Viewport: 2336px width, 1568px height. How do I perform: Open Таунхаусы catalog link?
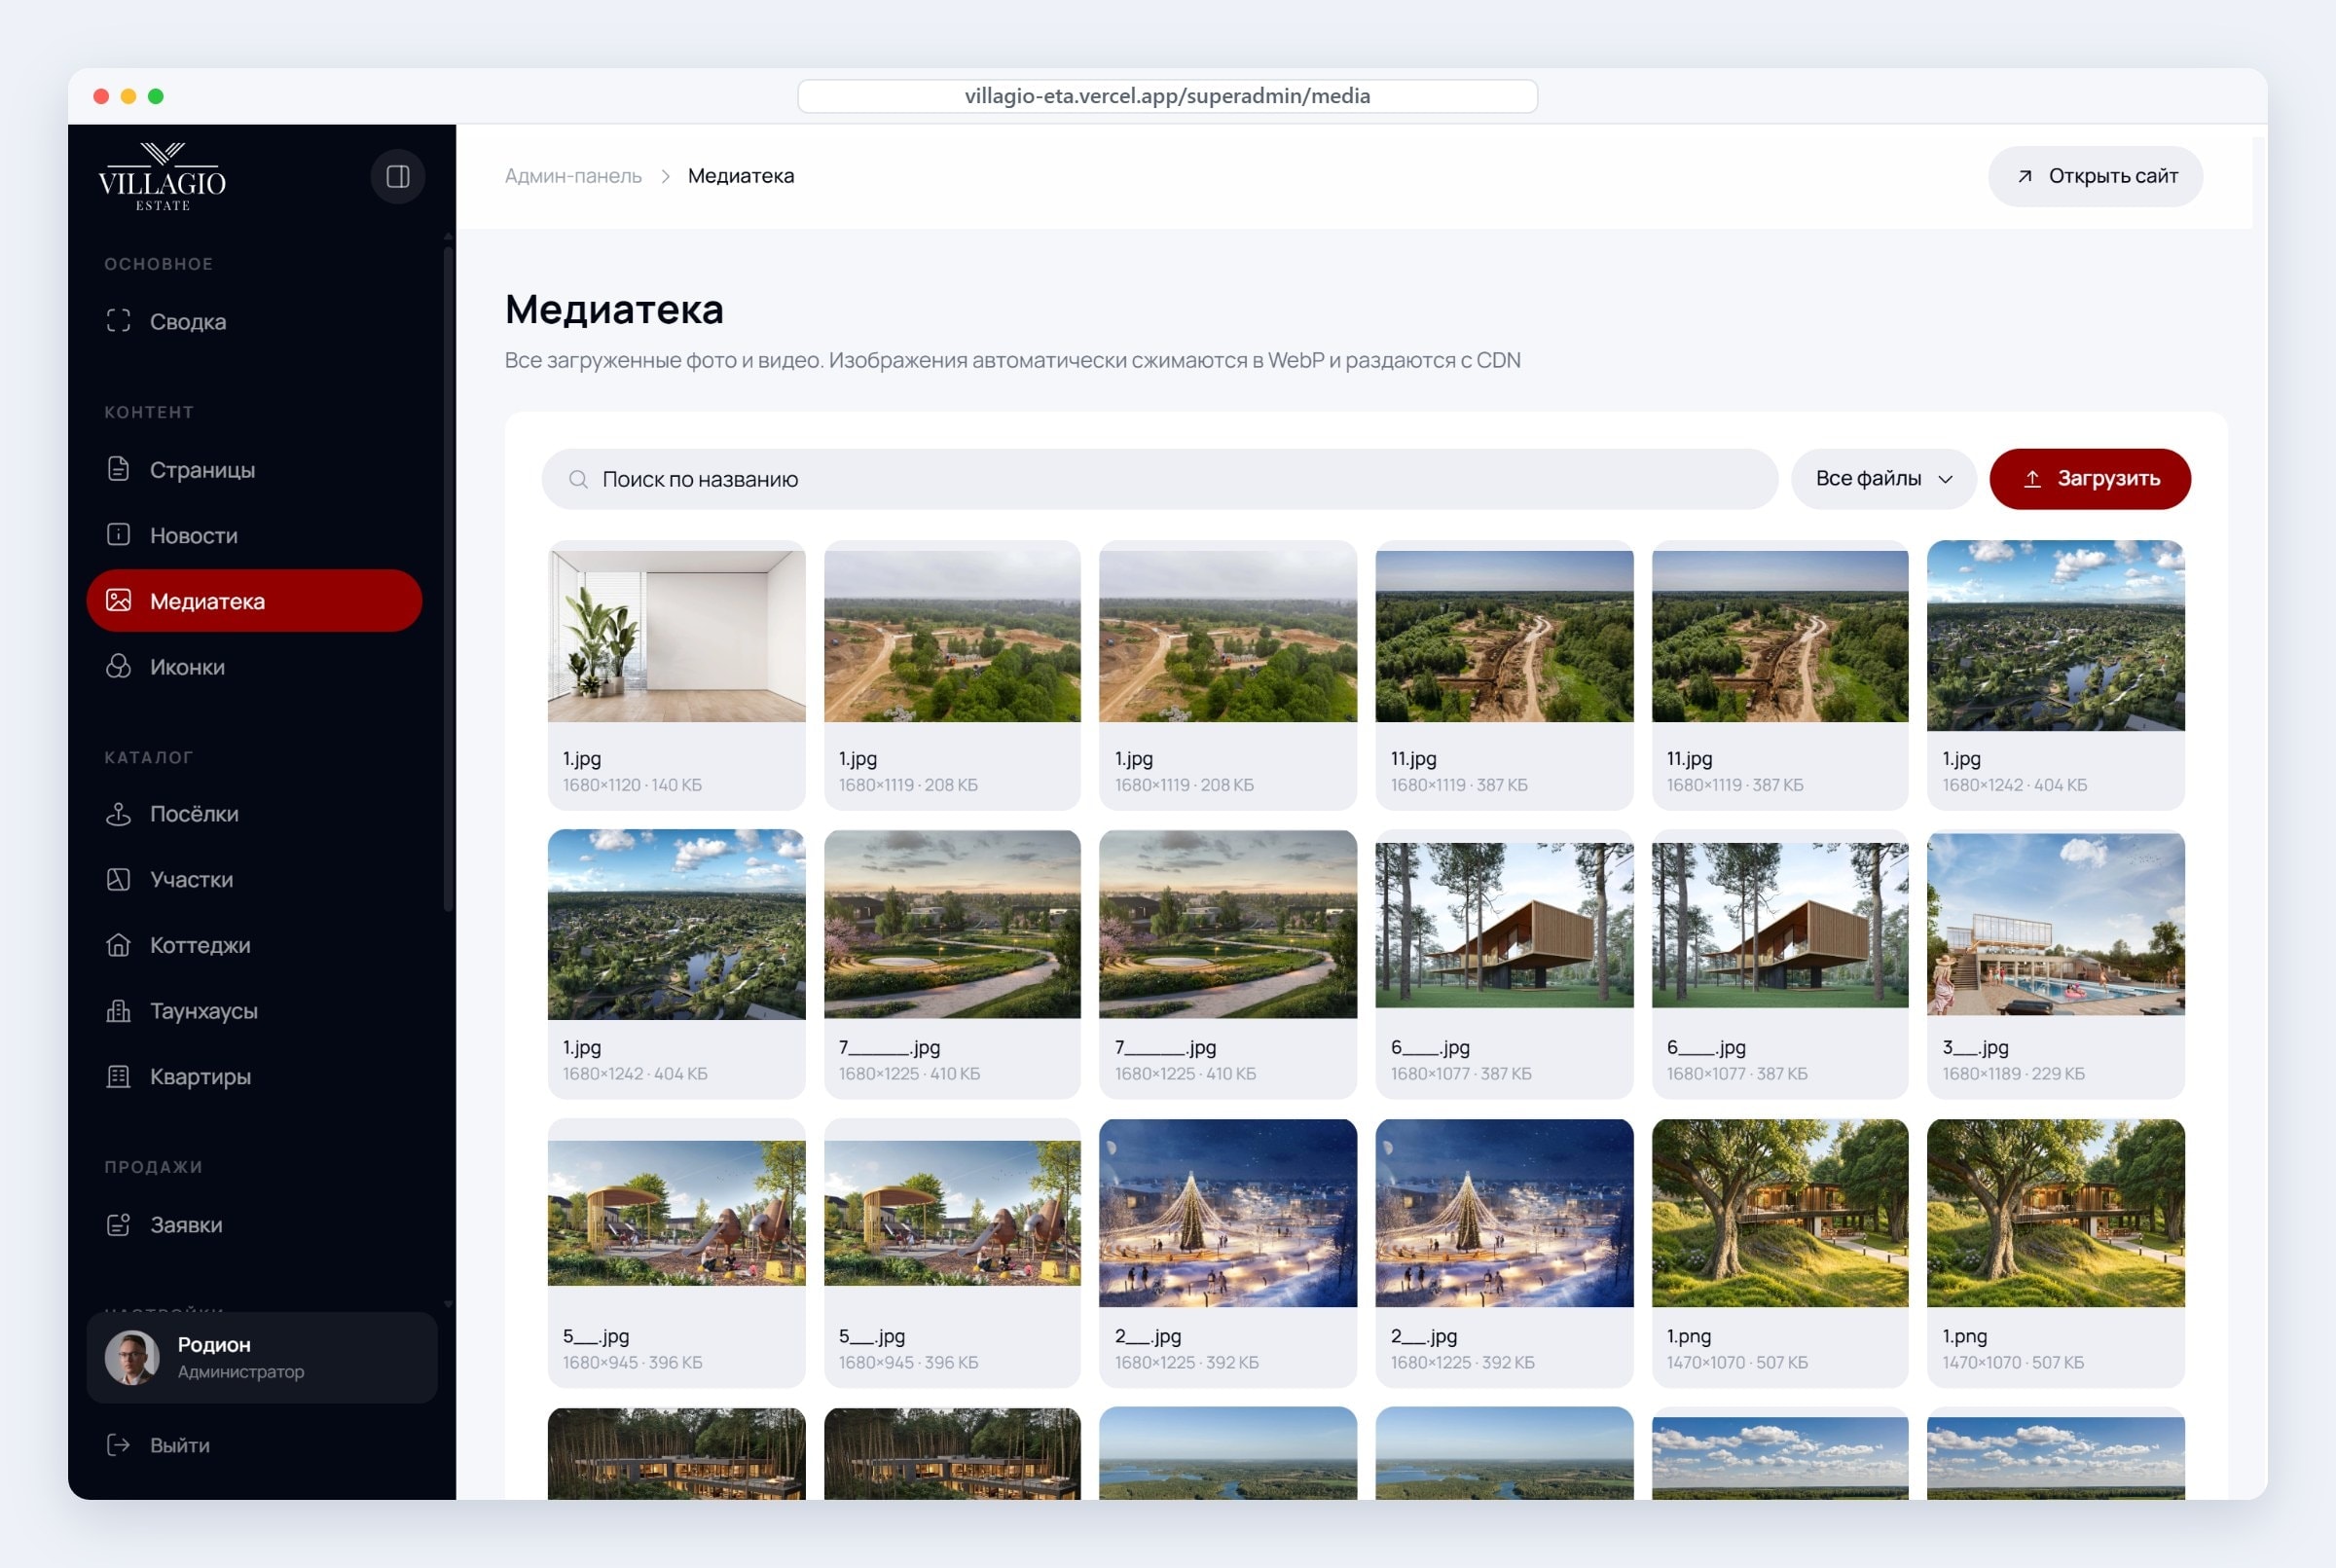[x=255, y=1010]
